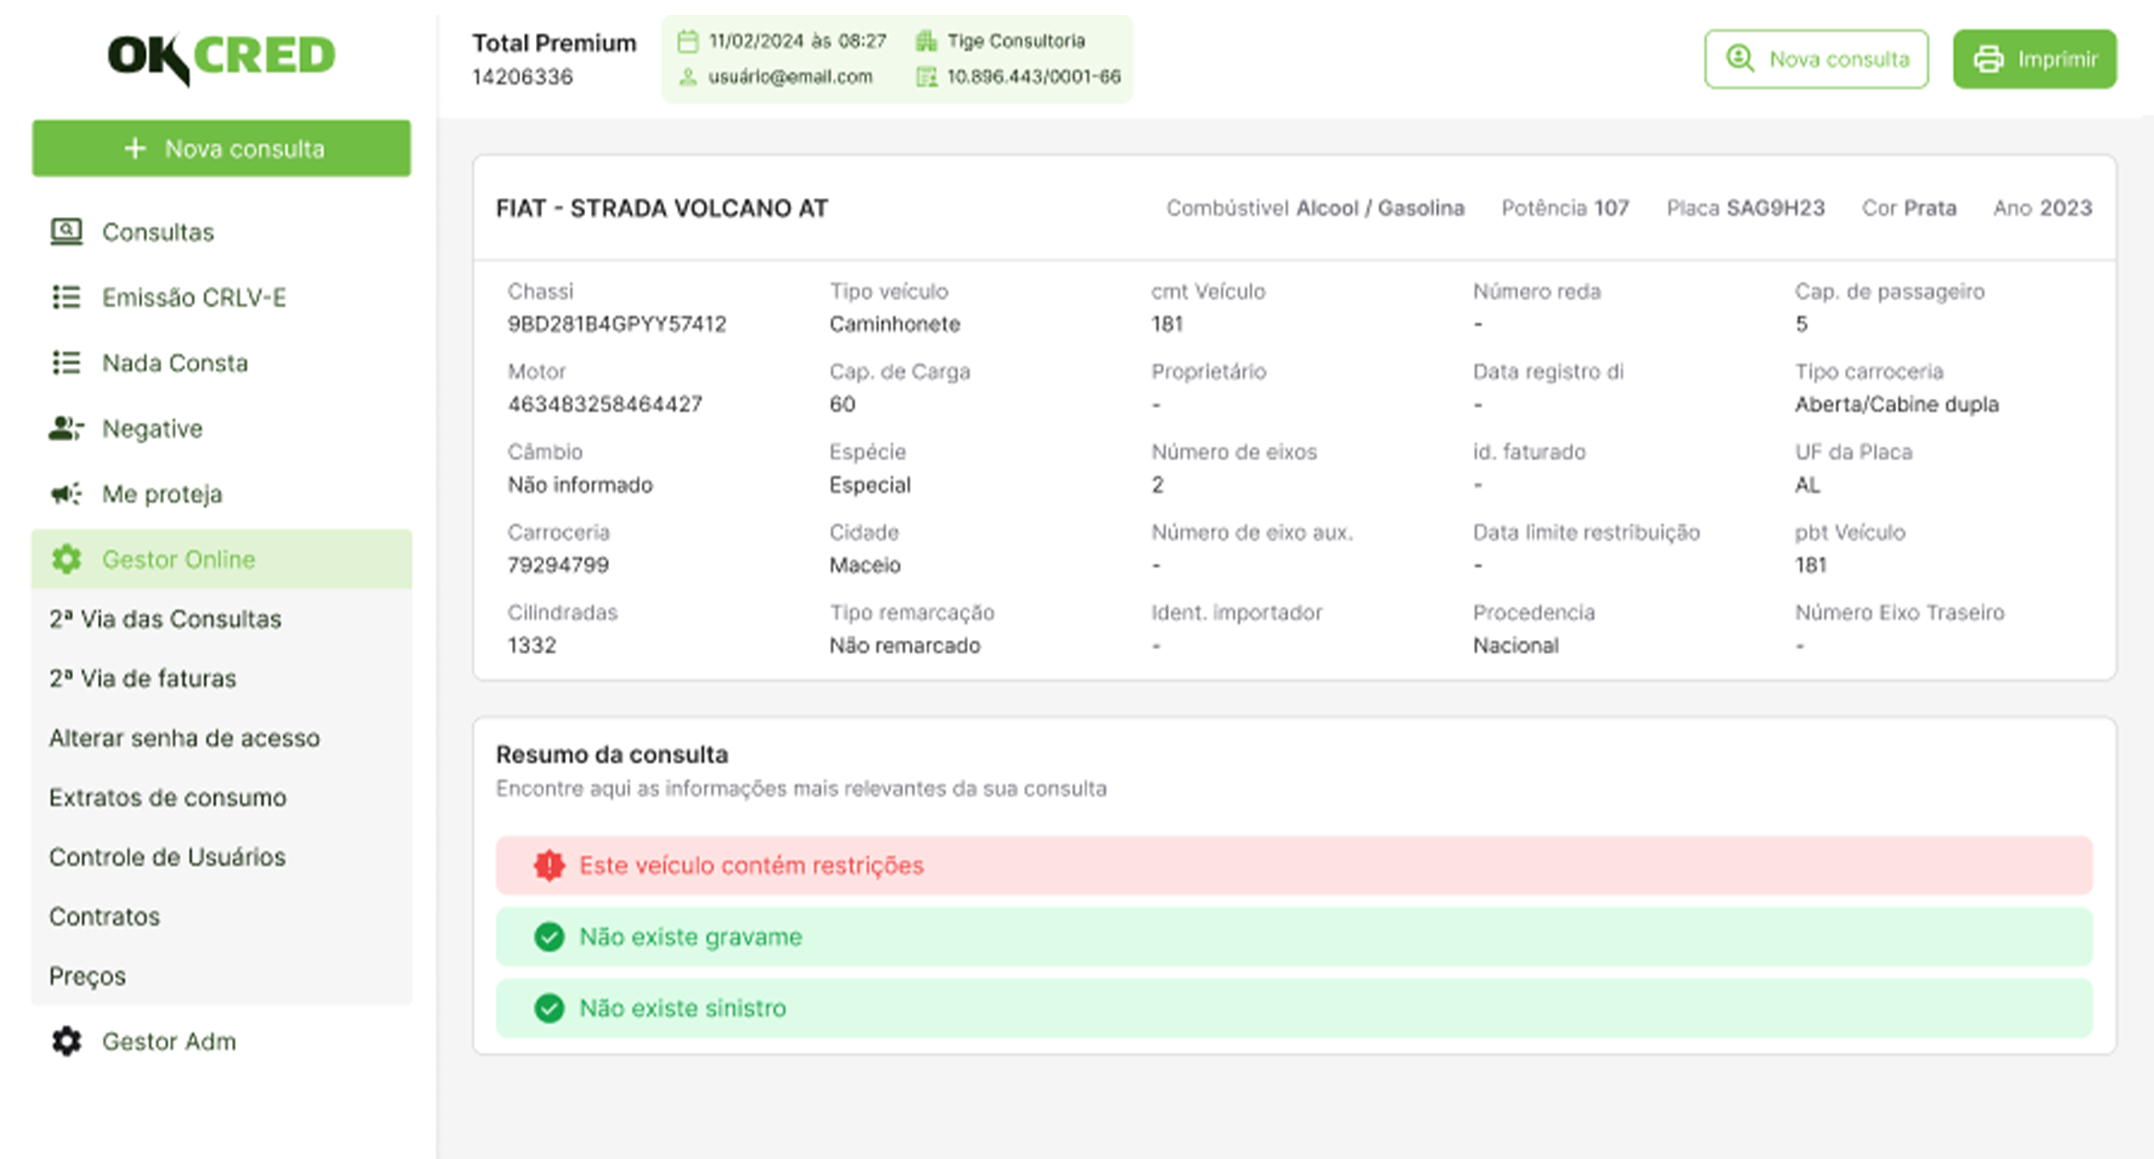Open the vehicle restrictions alert banner

pos(1293,865)
